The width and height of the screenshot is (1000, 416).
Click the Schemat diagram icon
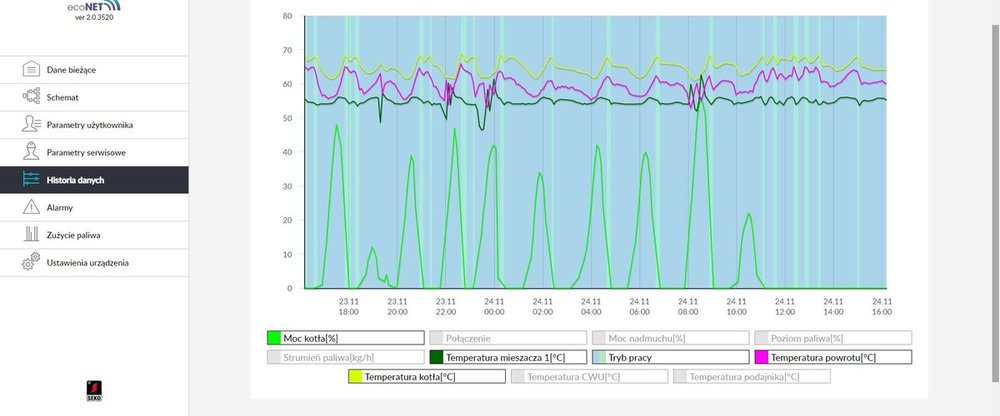pos(30,97)
